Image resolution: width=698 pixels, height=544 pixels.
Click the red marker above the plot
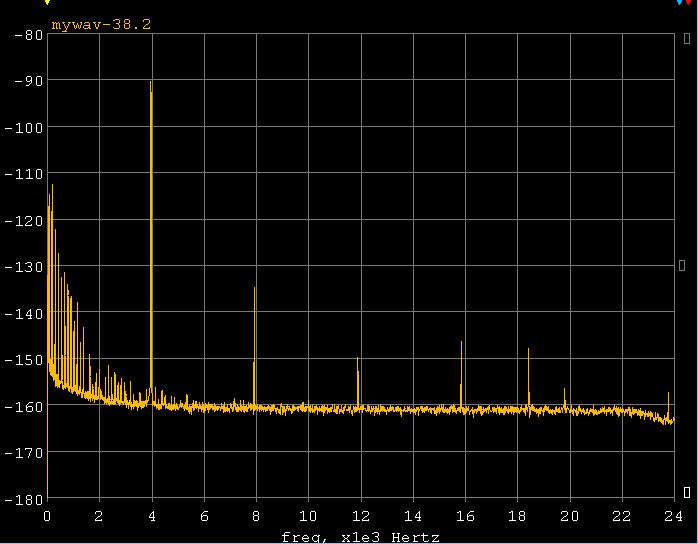(x=688, y=2)
